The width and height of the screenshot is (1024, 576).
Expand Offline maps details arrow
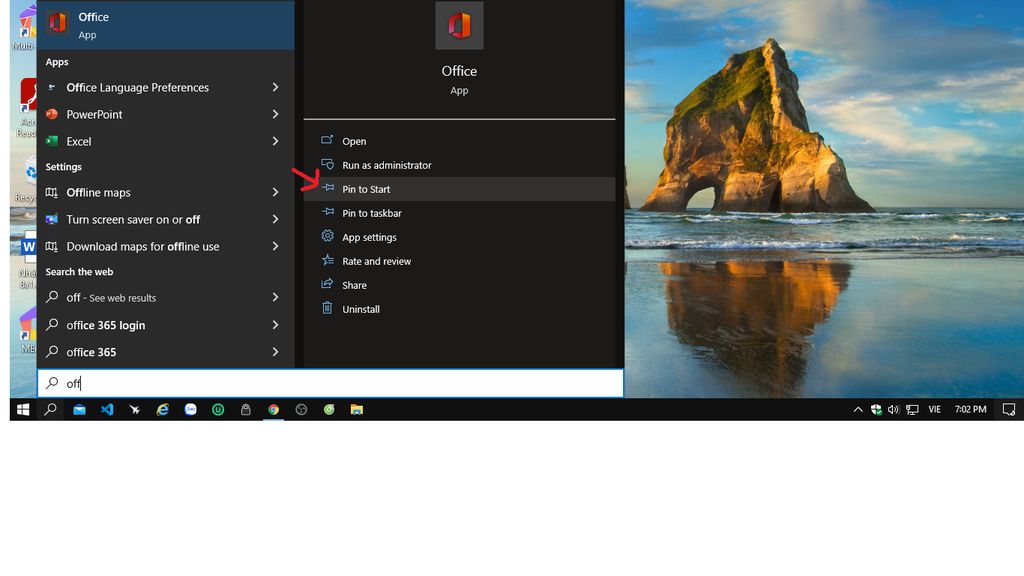pos(275,193)
